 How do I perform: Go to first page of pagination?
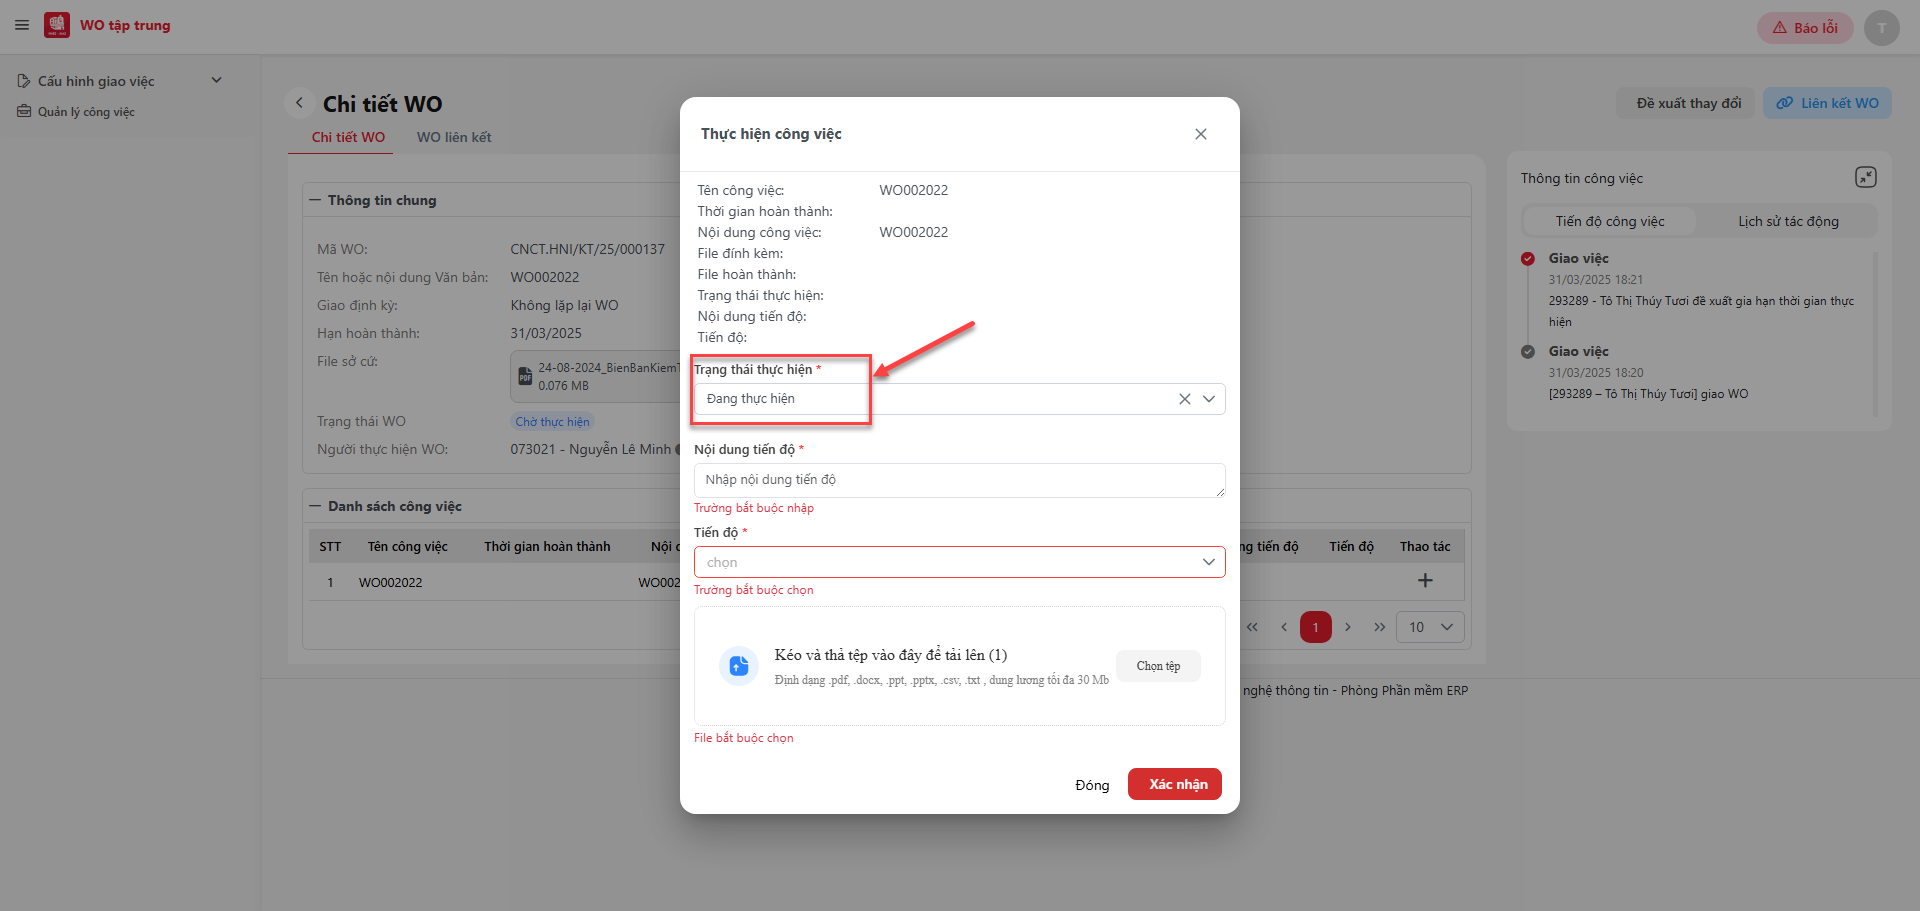pyautogui.click(x=1252, y=627)
